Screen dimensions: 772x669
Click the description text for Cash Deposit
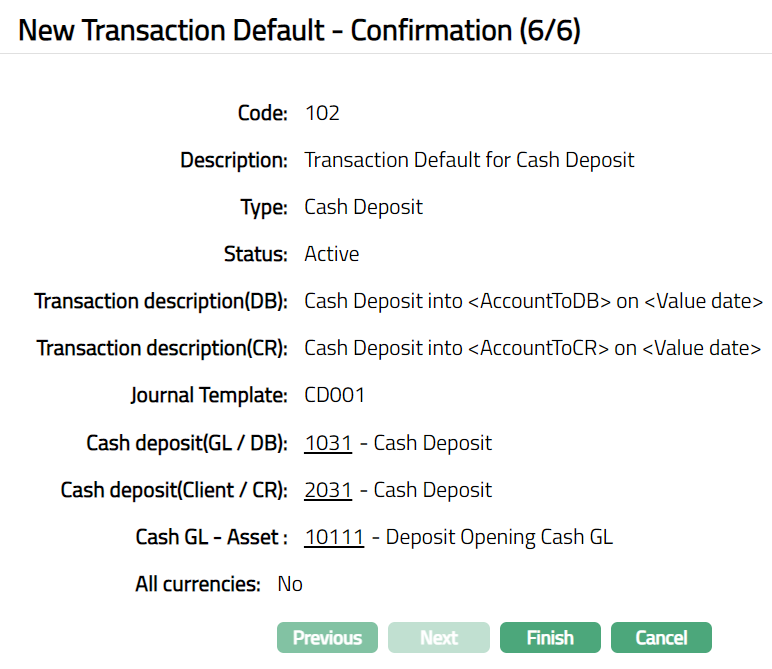[469, 160]
